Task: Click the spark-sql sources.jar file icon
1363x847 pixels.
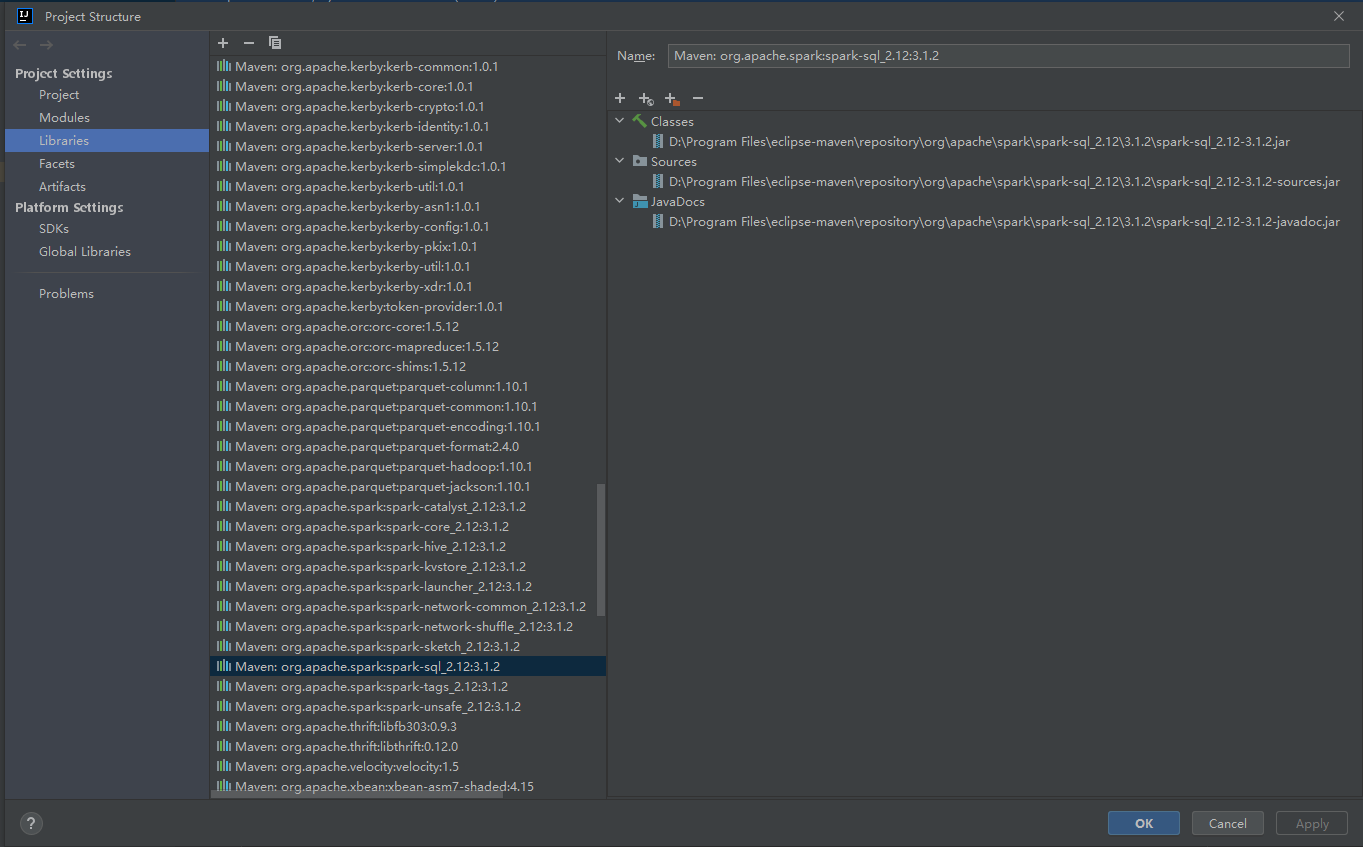Action: (x=658, y=181)
